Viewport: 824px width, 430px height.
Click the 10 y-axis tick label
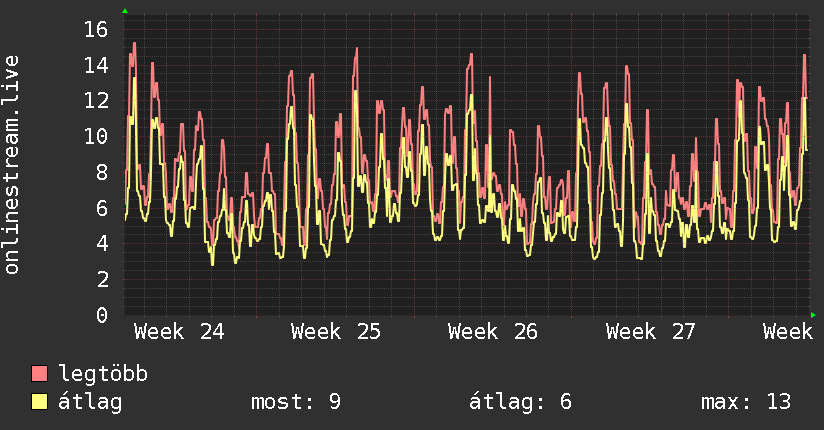click(96, 137)
